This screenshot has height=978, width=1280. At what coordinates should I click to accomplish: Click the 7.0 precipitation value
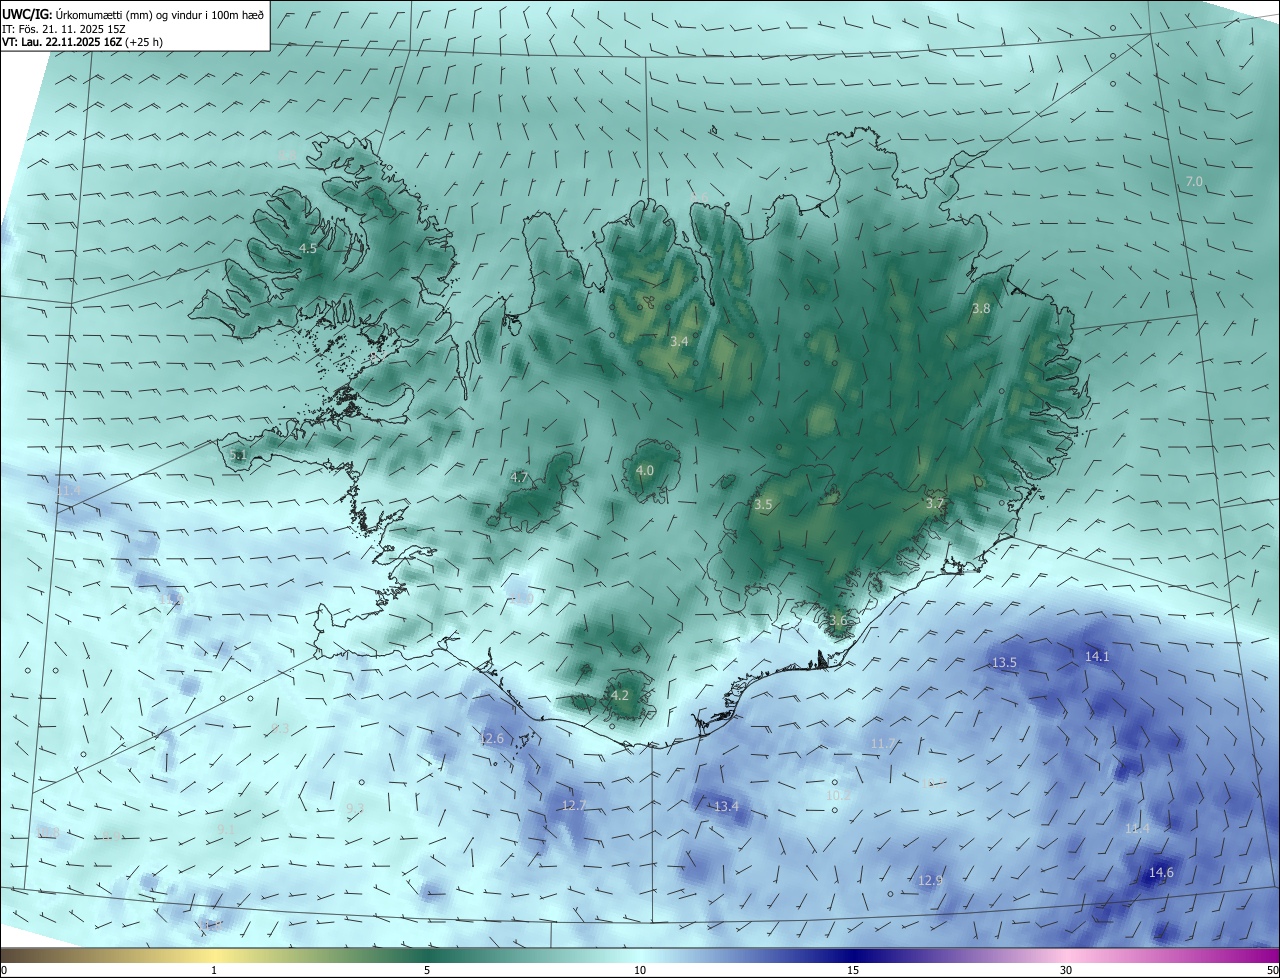(x=1194, y=181)
